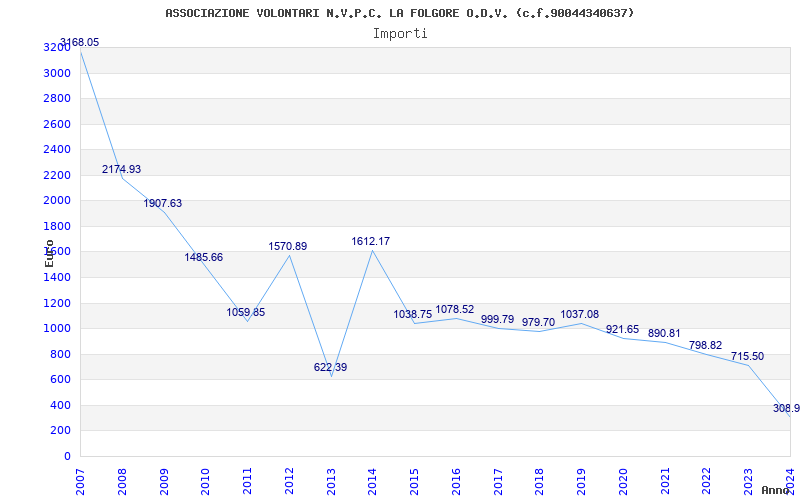800x500 pixels.
Task: Click the 2009 x-axis year label
Action: (164, 481)
